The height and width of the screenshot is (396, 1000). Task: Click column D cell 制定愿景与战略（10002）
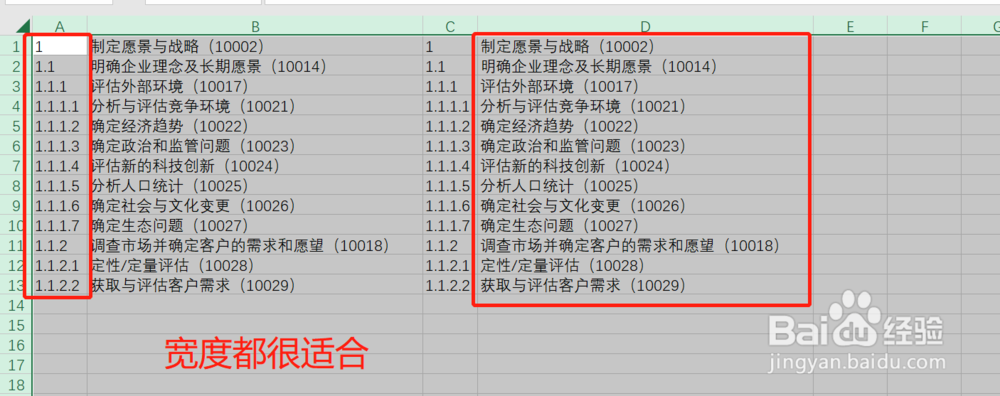pos(645,47)
